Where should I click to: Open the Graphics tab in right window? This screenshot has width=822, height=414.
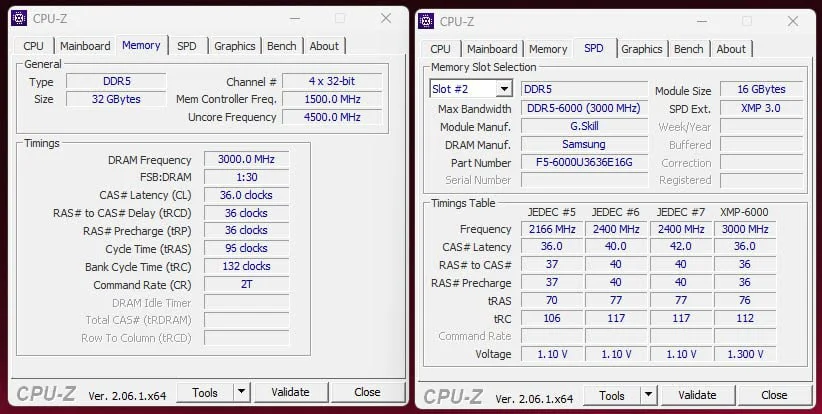[x=642, y=49]
